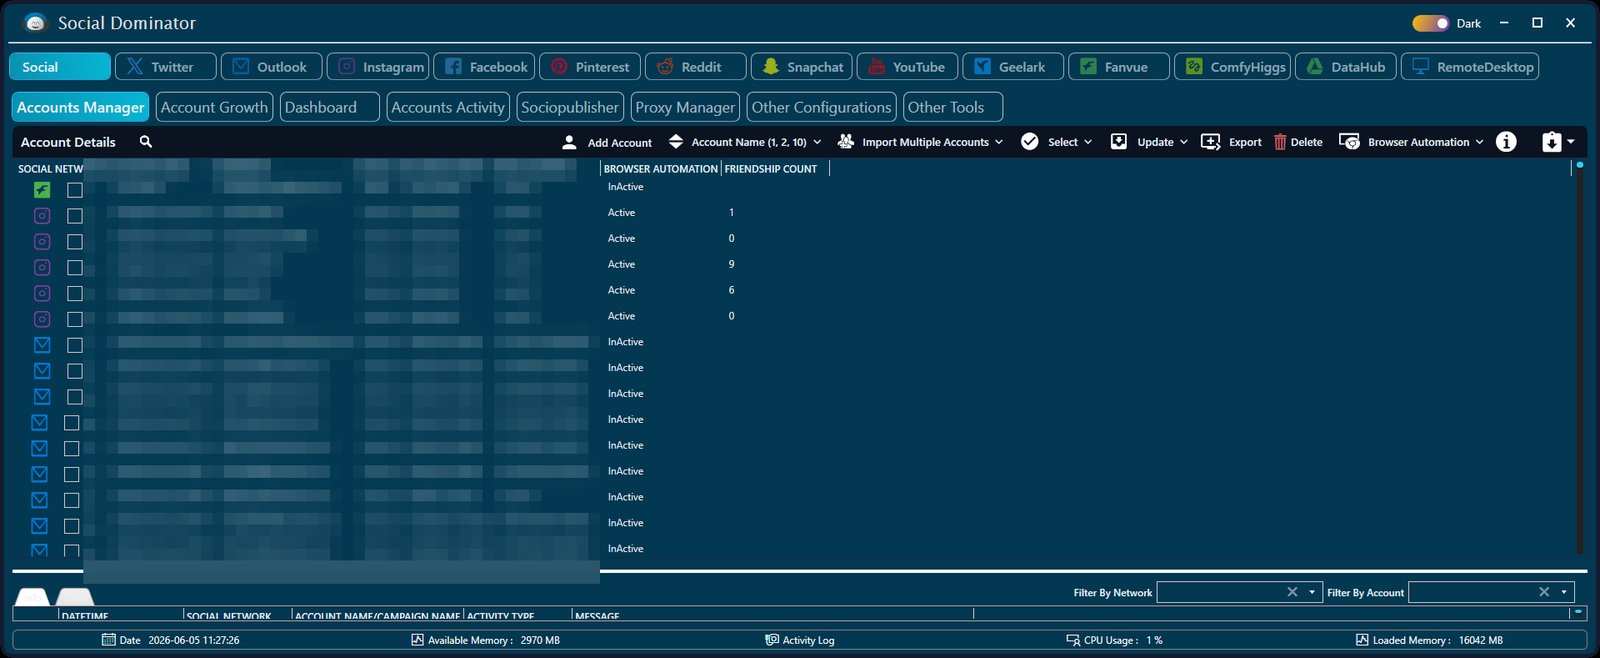Screen dimensions: 1600x658
Task: Expand Import Multiple Accounts dropdown
Action: coord(920,142)
